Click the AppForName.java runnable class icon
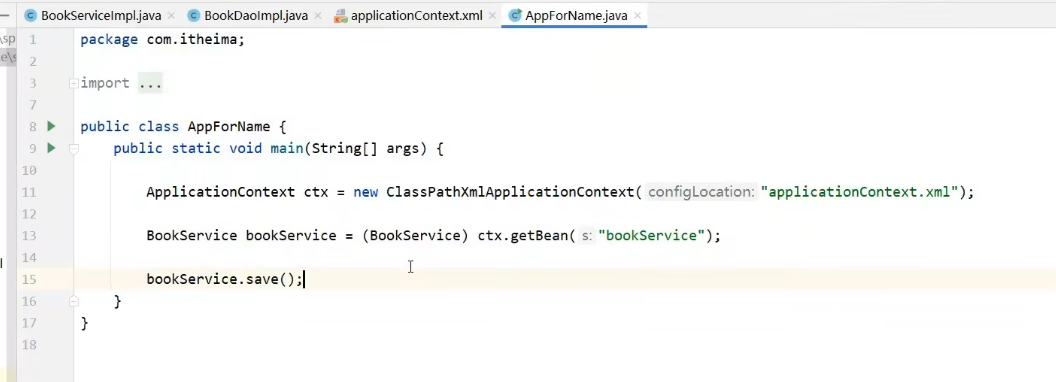This screenshot has height=382, width=1056. 515,15
